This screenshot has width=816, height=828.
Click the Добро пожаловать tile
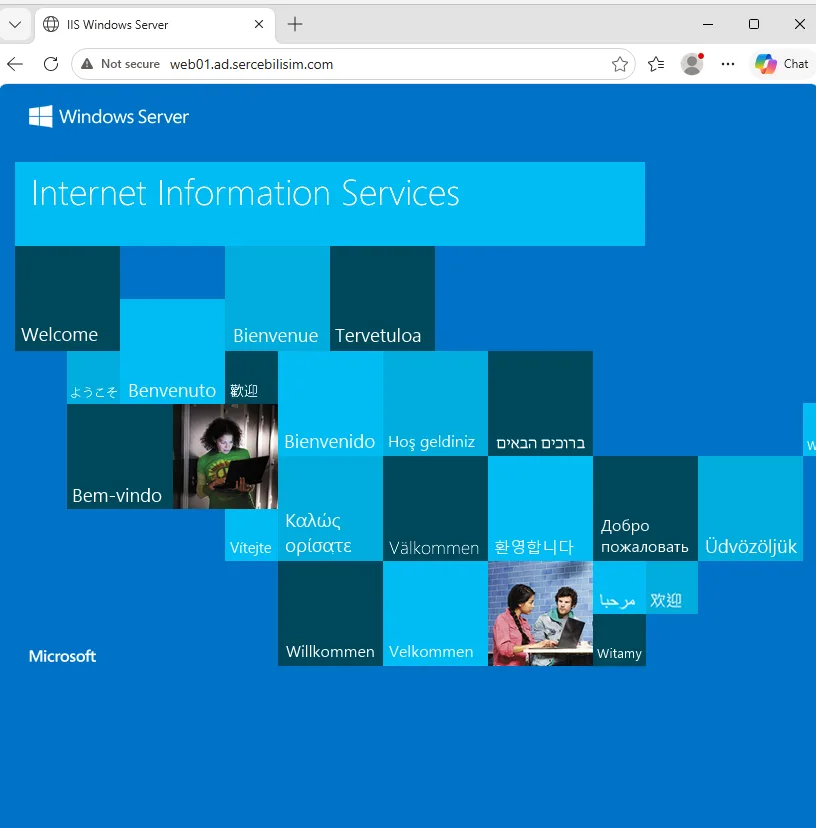(645, 509)
